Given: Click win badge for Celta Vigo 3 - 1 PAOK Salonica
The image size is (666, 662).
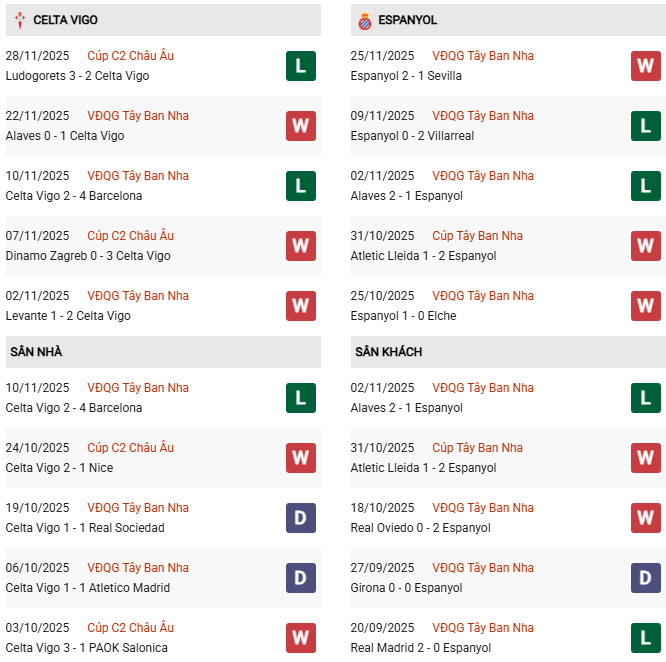Looking at the screenshot, I should (300, 638).
